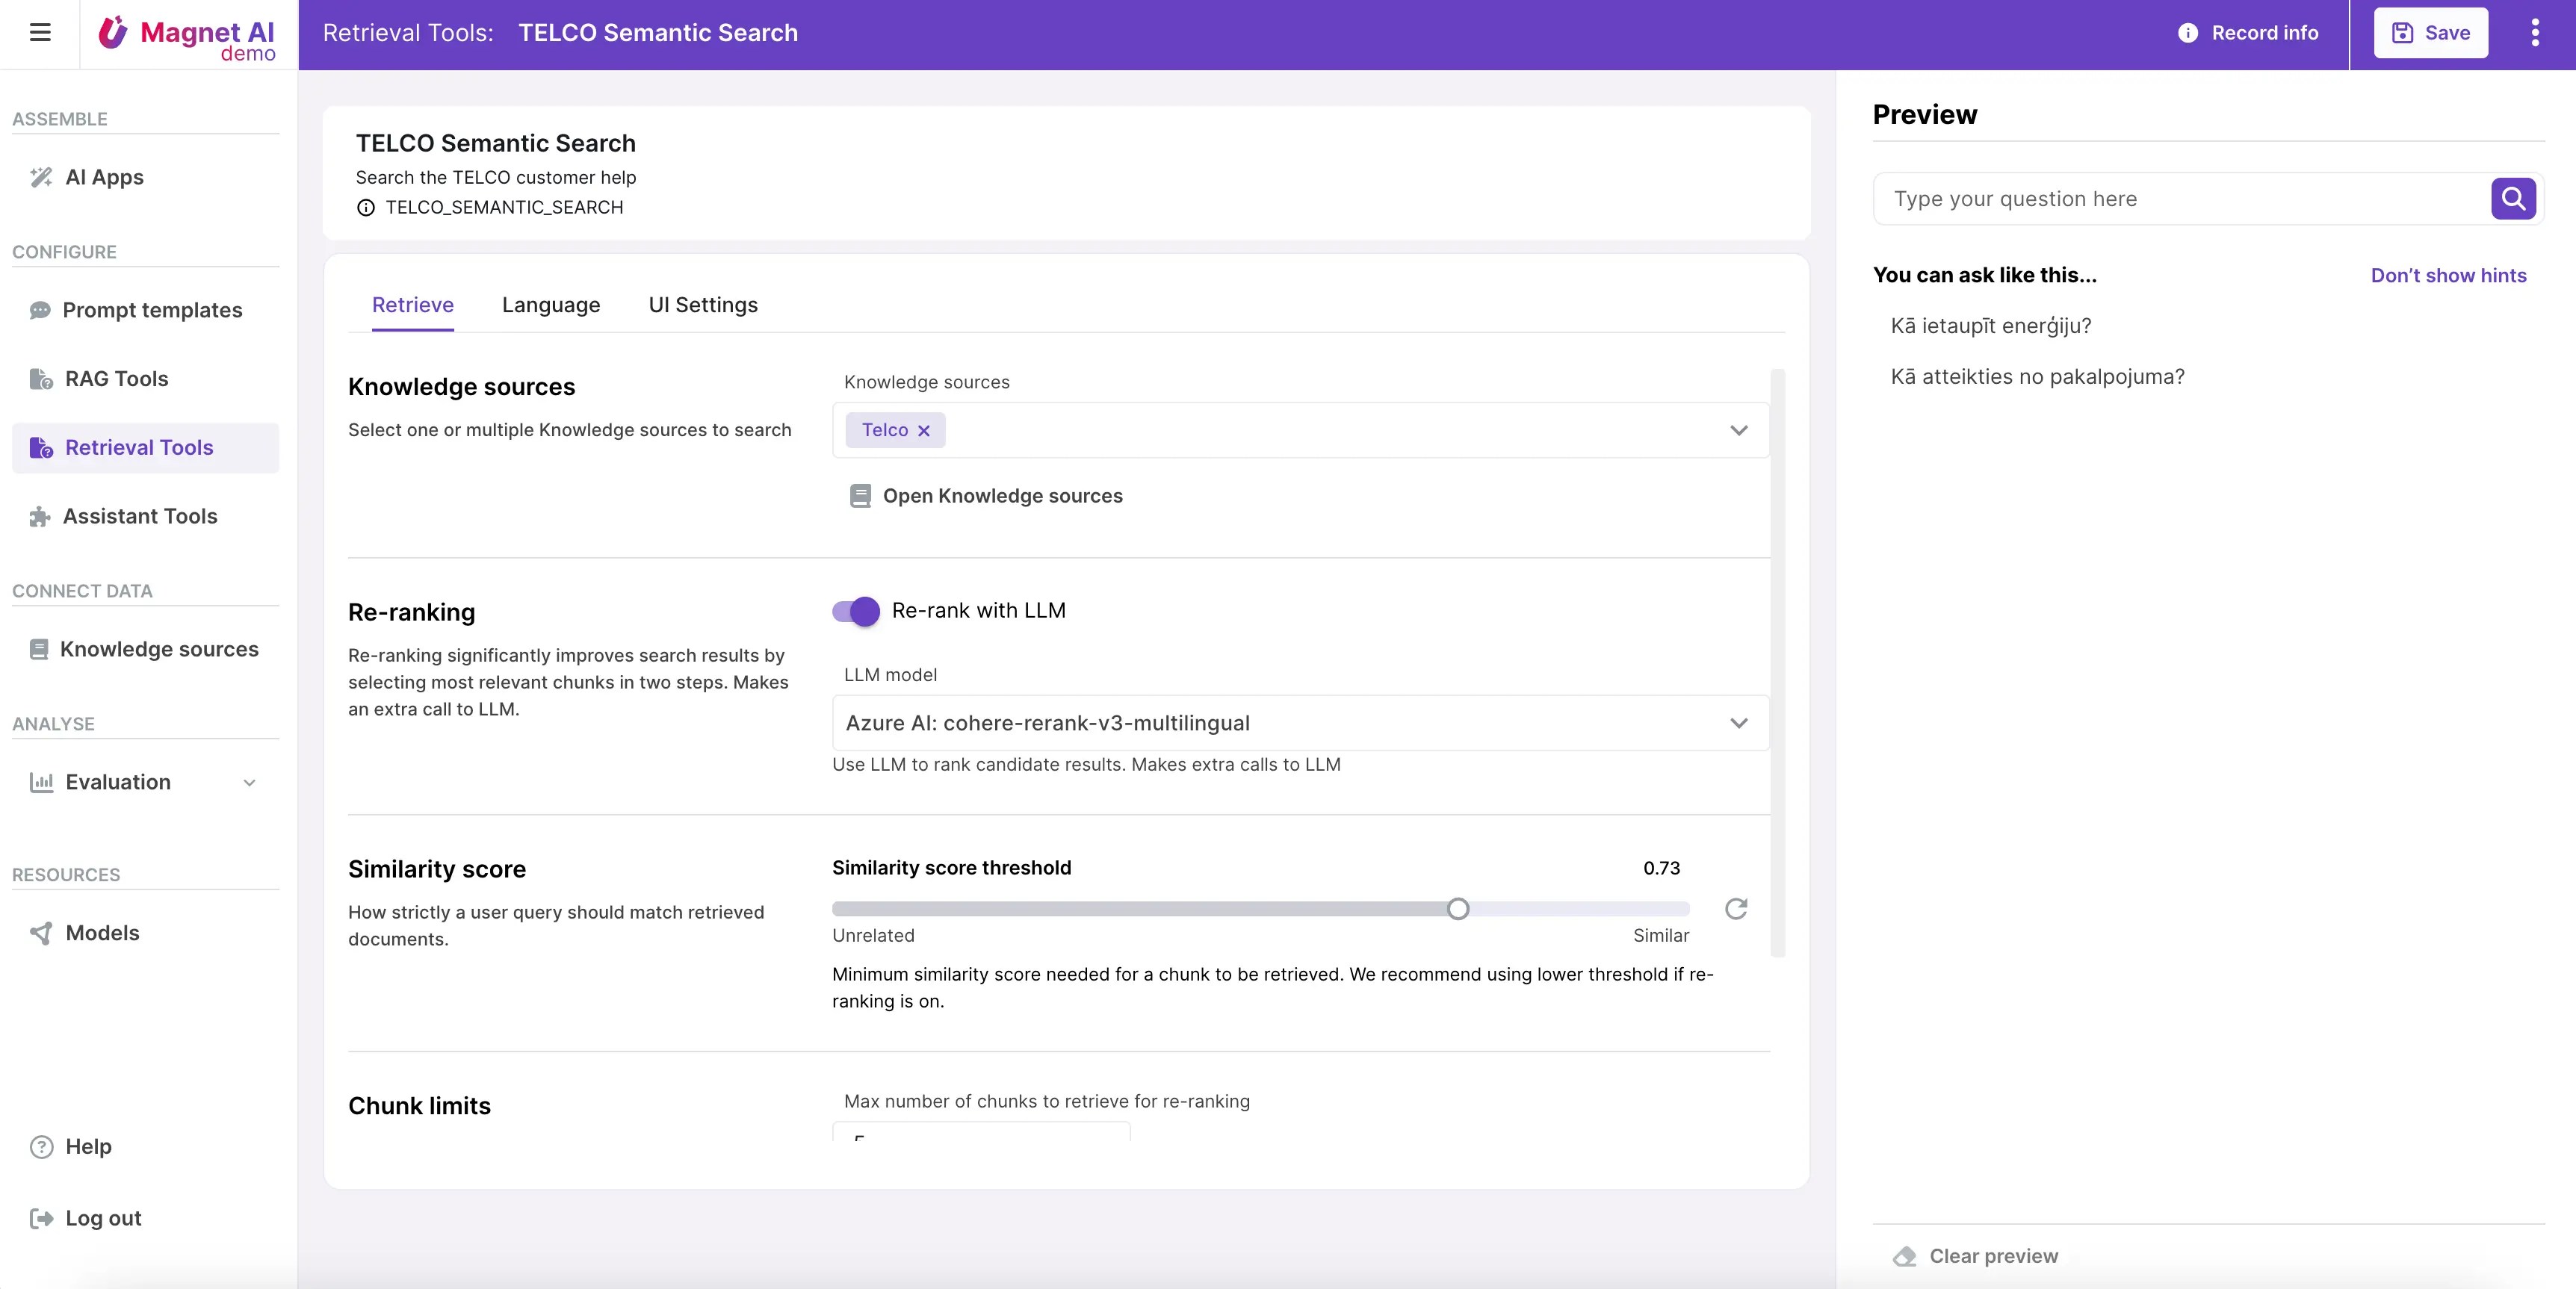Click the info icon beside TELCO_SEMANTIC_SEARCH
Viewport: 2576px width, 1289px height.
(366, 208)
